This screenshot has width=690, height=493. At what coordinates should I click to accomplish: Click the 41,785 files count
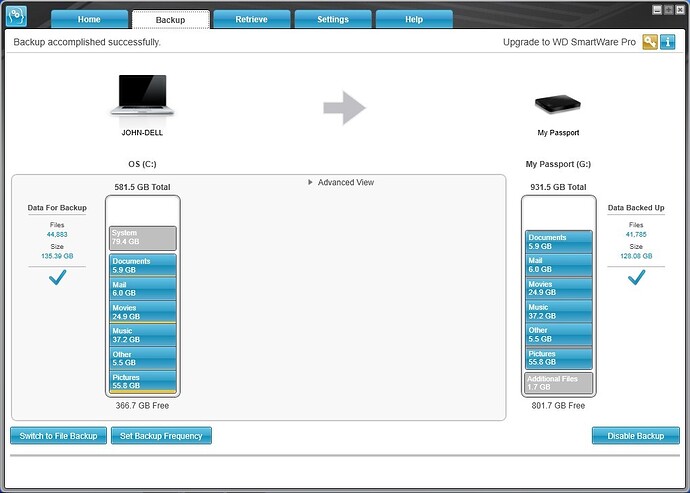pos(636,235)
